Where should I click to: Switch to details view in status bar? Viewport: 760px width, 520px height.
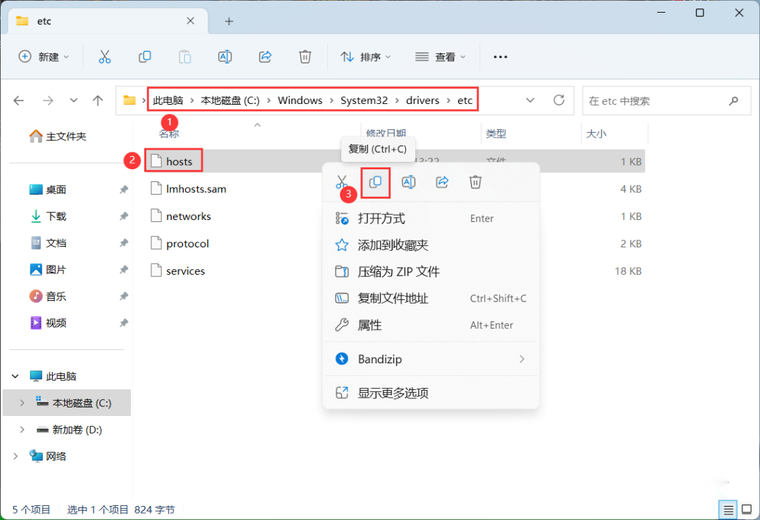pos(728,510)
